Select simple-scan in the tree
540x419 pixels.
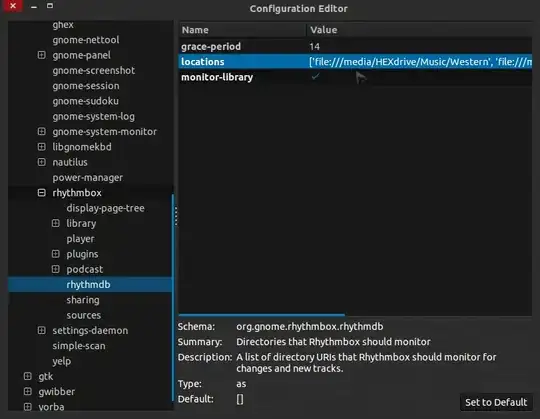[x=79, y=346]
